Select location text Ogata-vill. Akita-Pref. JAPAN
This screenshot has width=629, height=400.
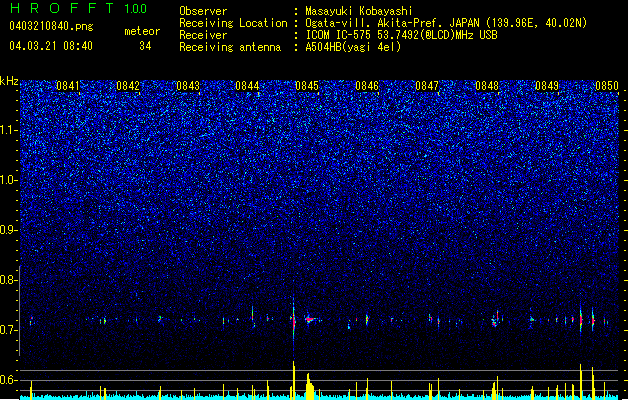tap(394, 23)
